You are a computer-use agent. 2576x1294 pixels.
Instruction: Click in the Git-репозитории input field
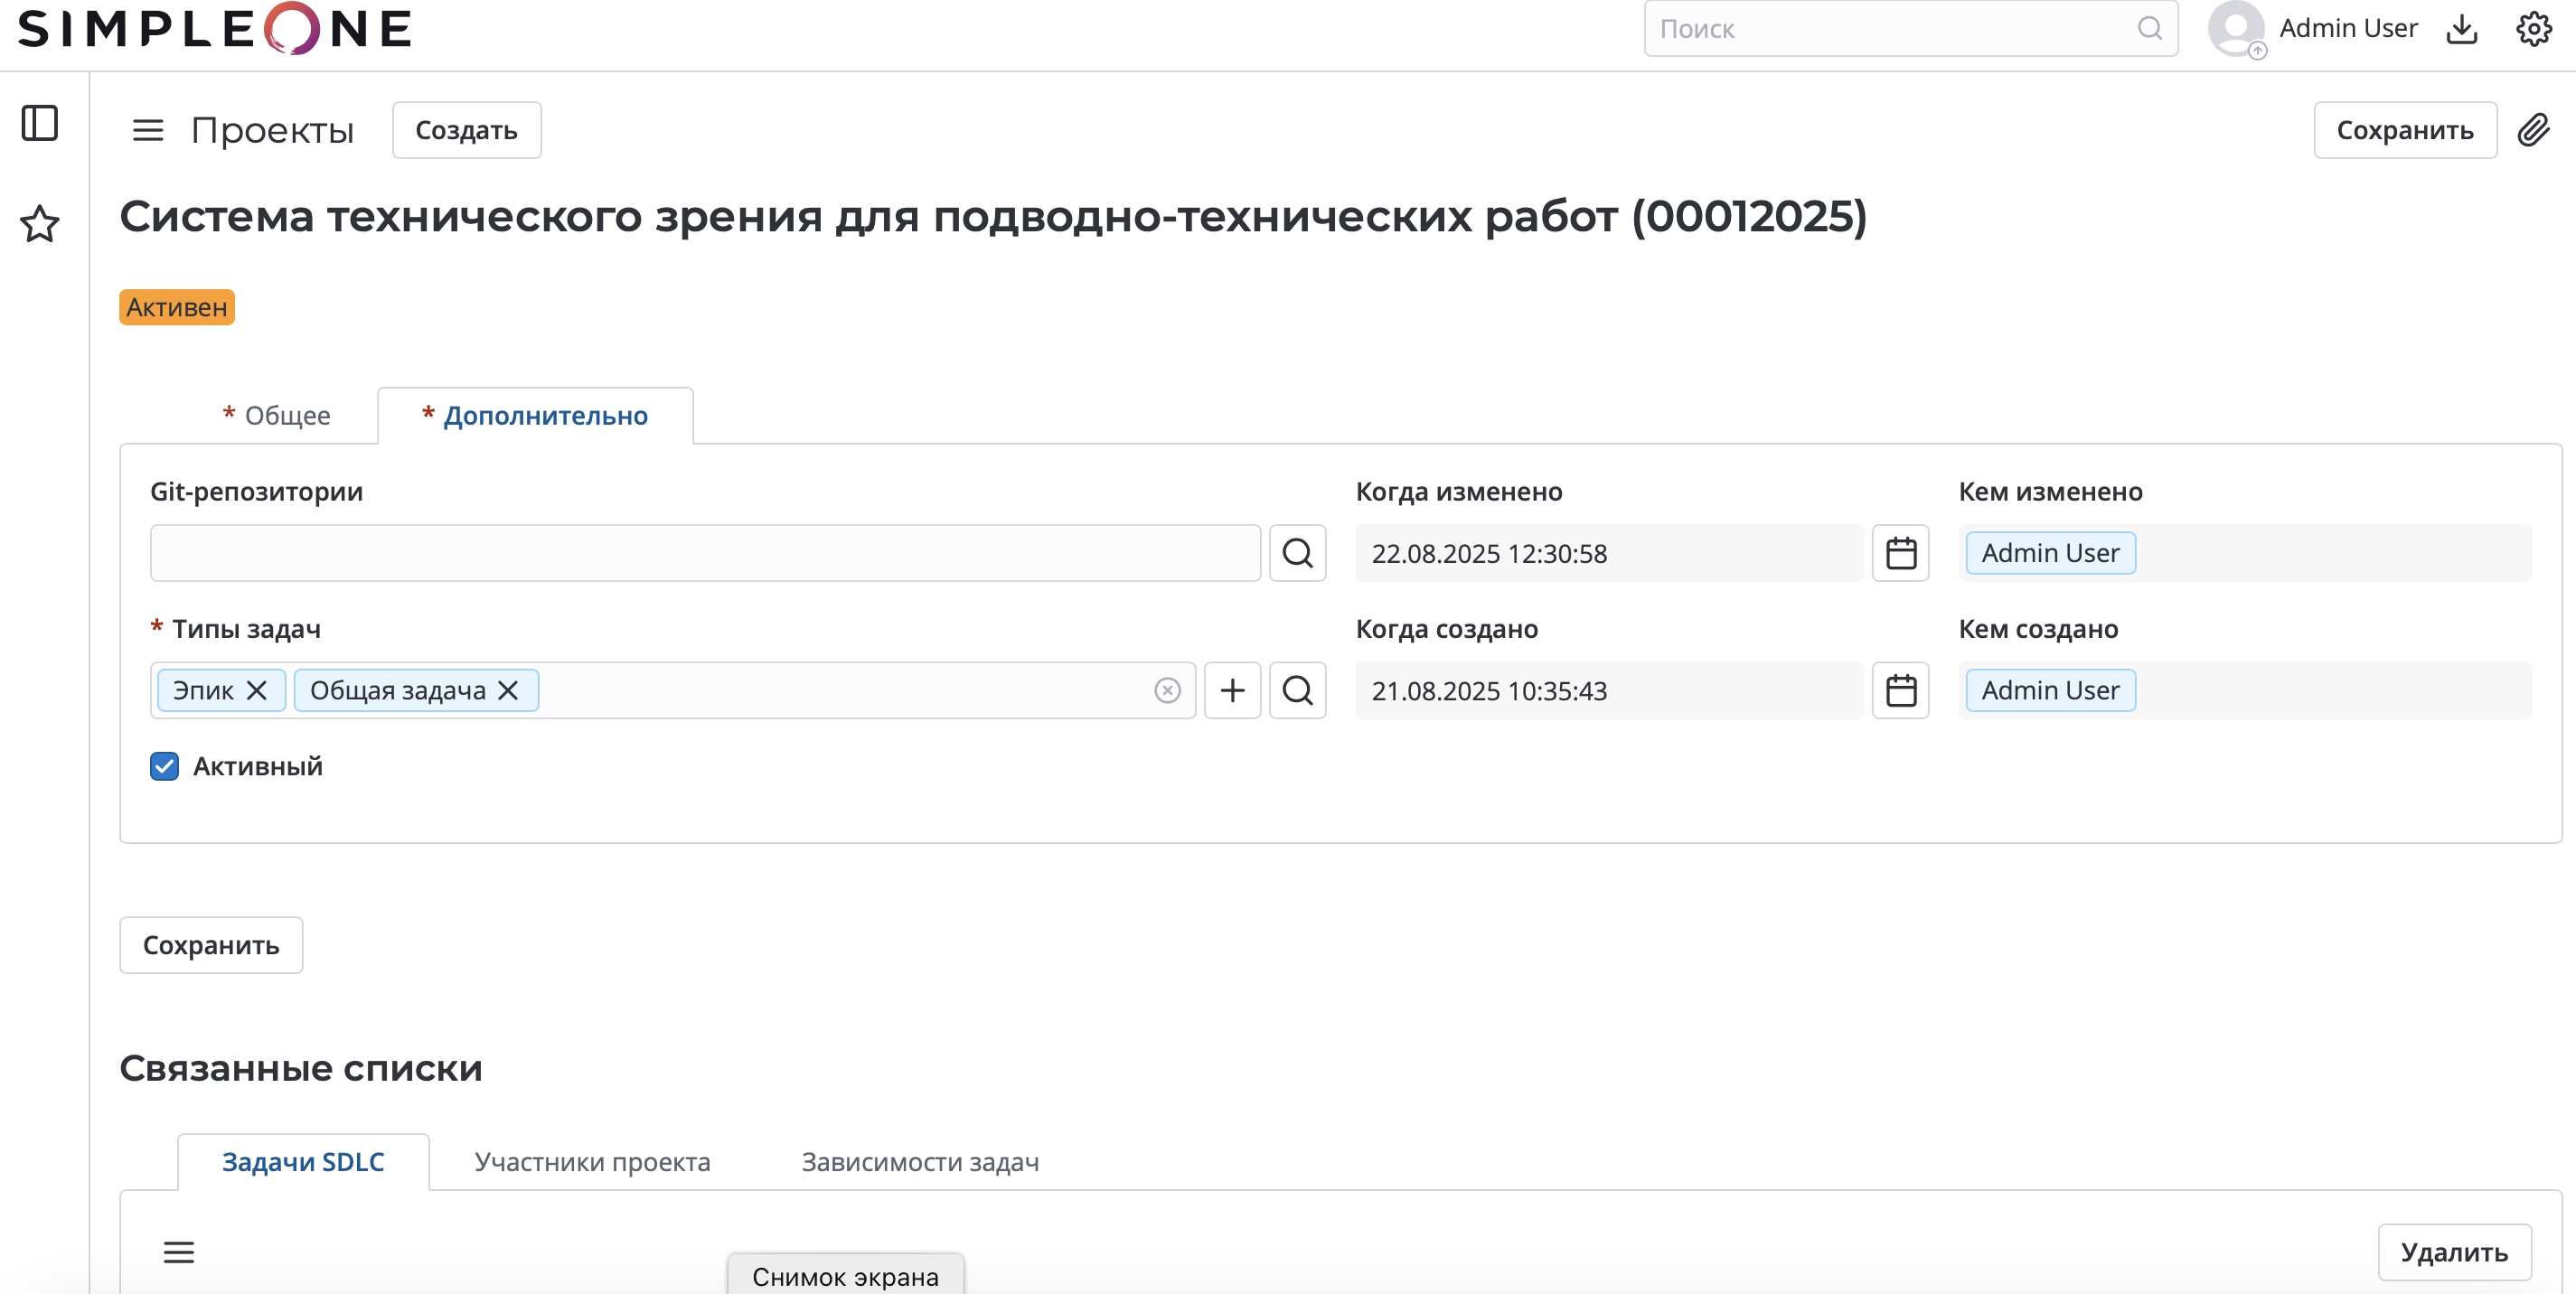tap(705, 553)
